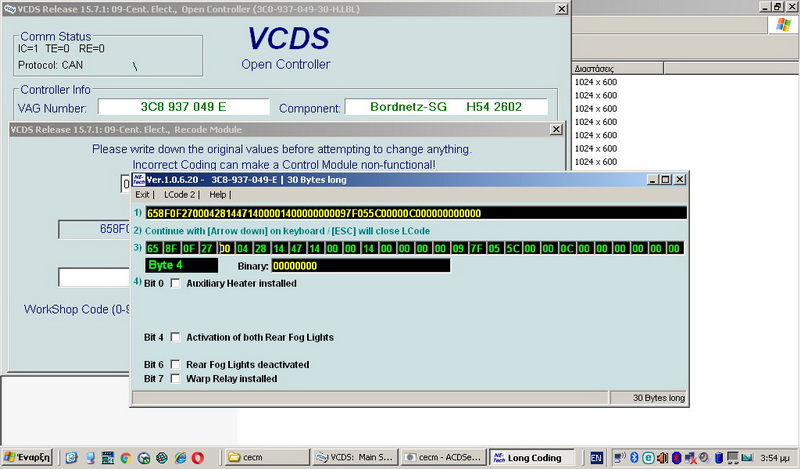Viewport: 800px width, 469px height.
Task: Click the disconnected network tray icon
Action: pyautogui.click(x=691, y=458)
